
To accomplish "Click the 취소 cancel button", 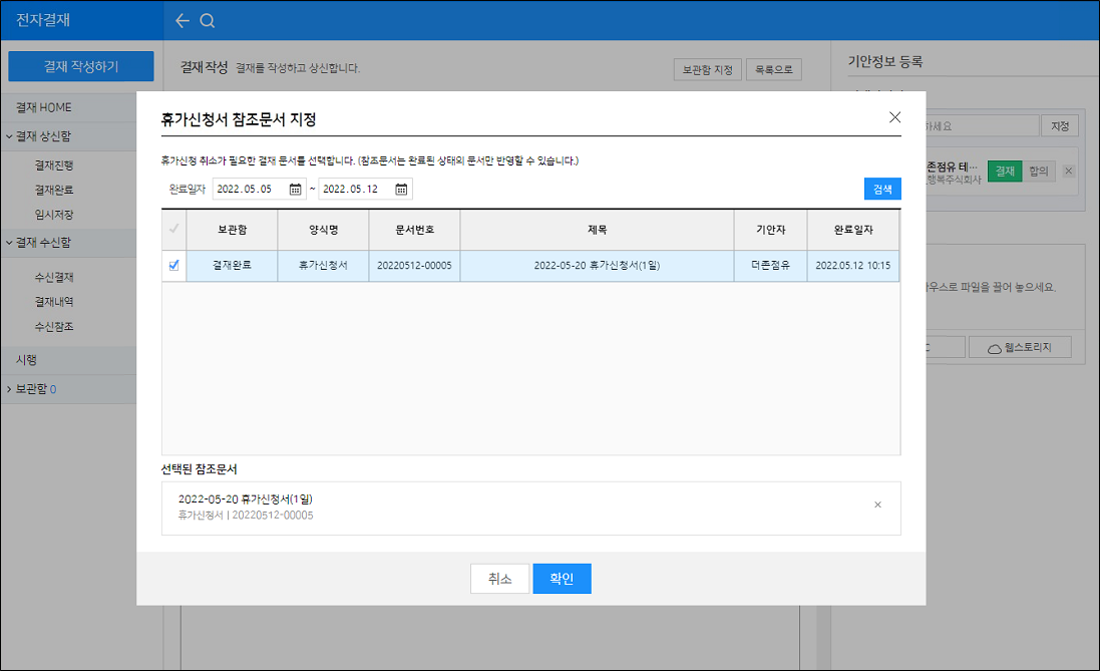I will [x=499, y=579].
